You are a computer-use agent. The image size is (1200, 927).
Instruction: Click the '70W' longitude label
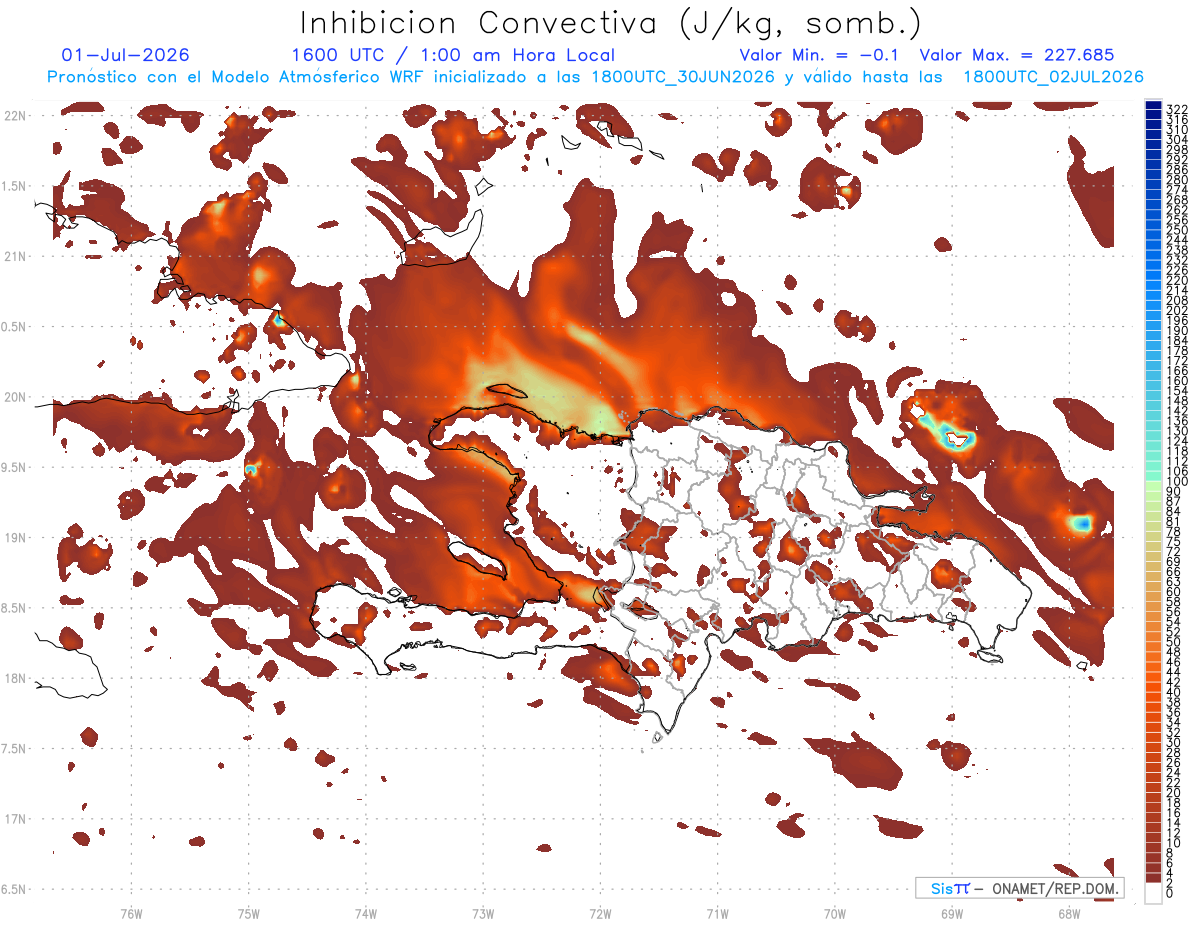pyautogui.click(x=835, y=913)
